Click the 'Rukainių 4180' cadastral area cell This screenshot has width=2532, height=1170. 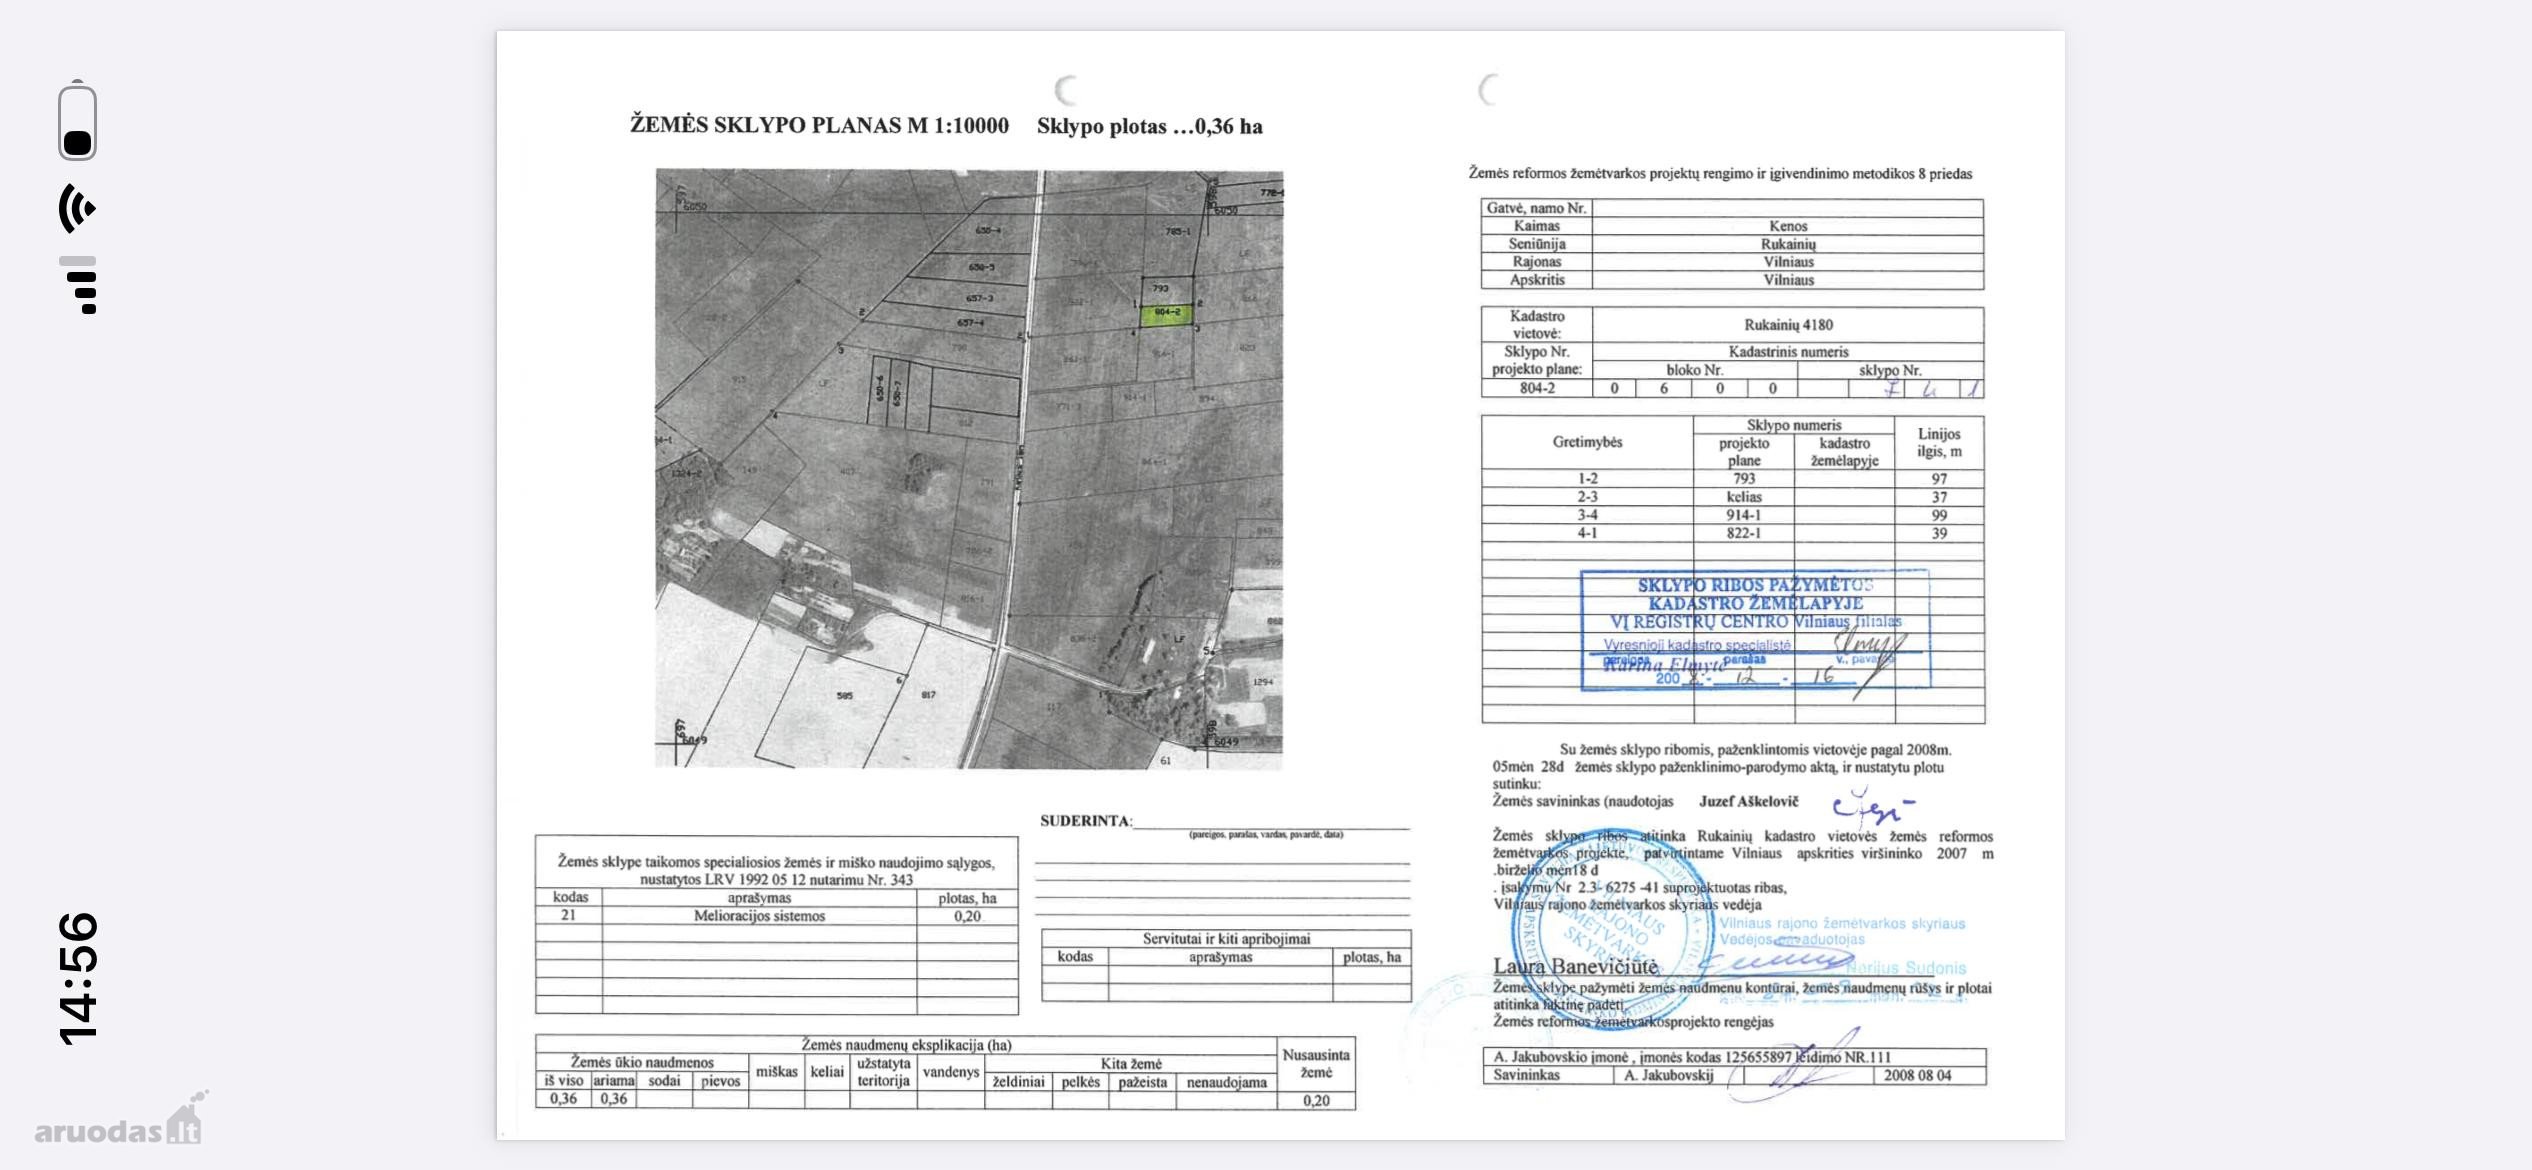pos(1788,325)
